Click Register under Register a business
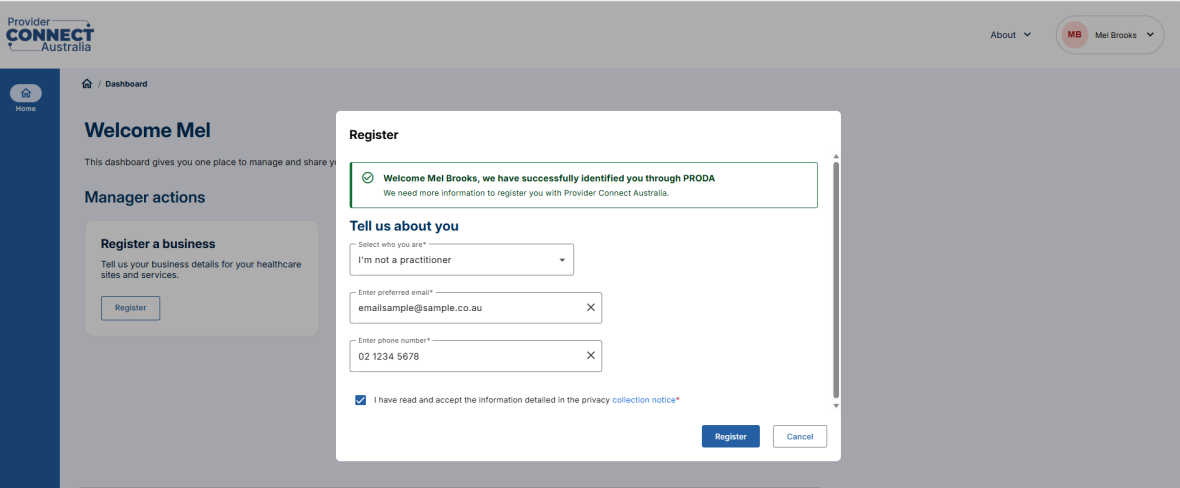 point(130,308)
